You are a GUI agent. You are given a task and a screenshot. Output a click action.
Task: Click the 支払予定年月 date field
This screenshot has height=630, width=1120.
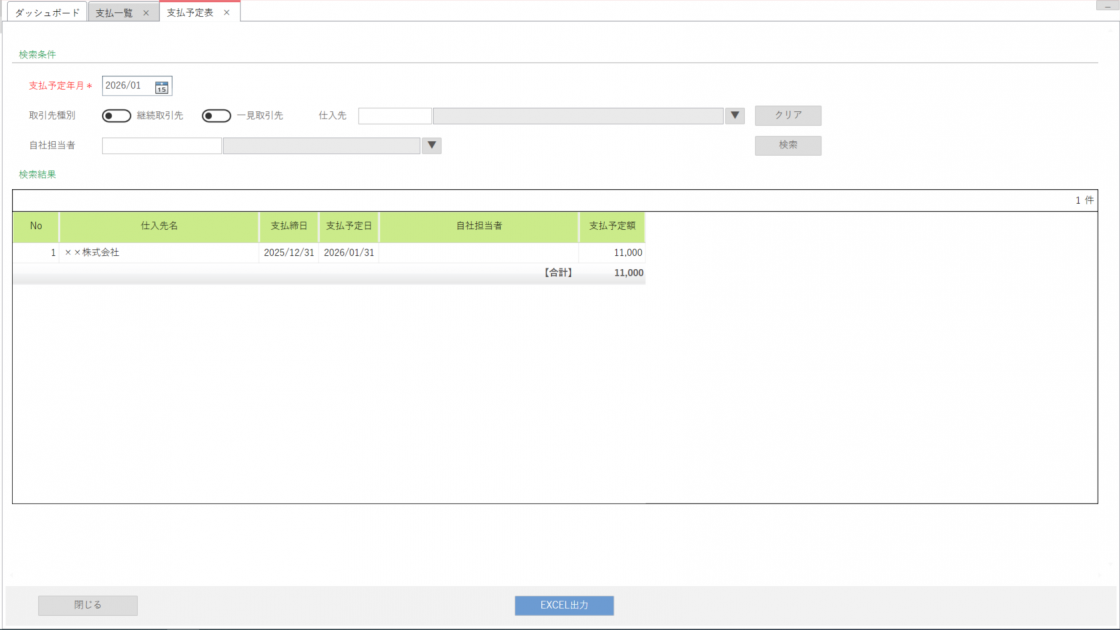click(x=127, y=87)
